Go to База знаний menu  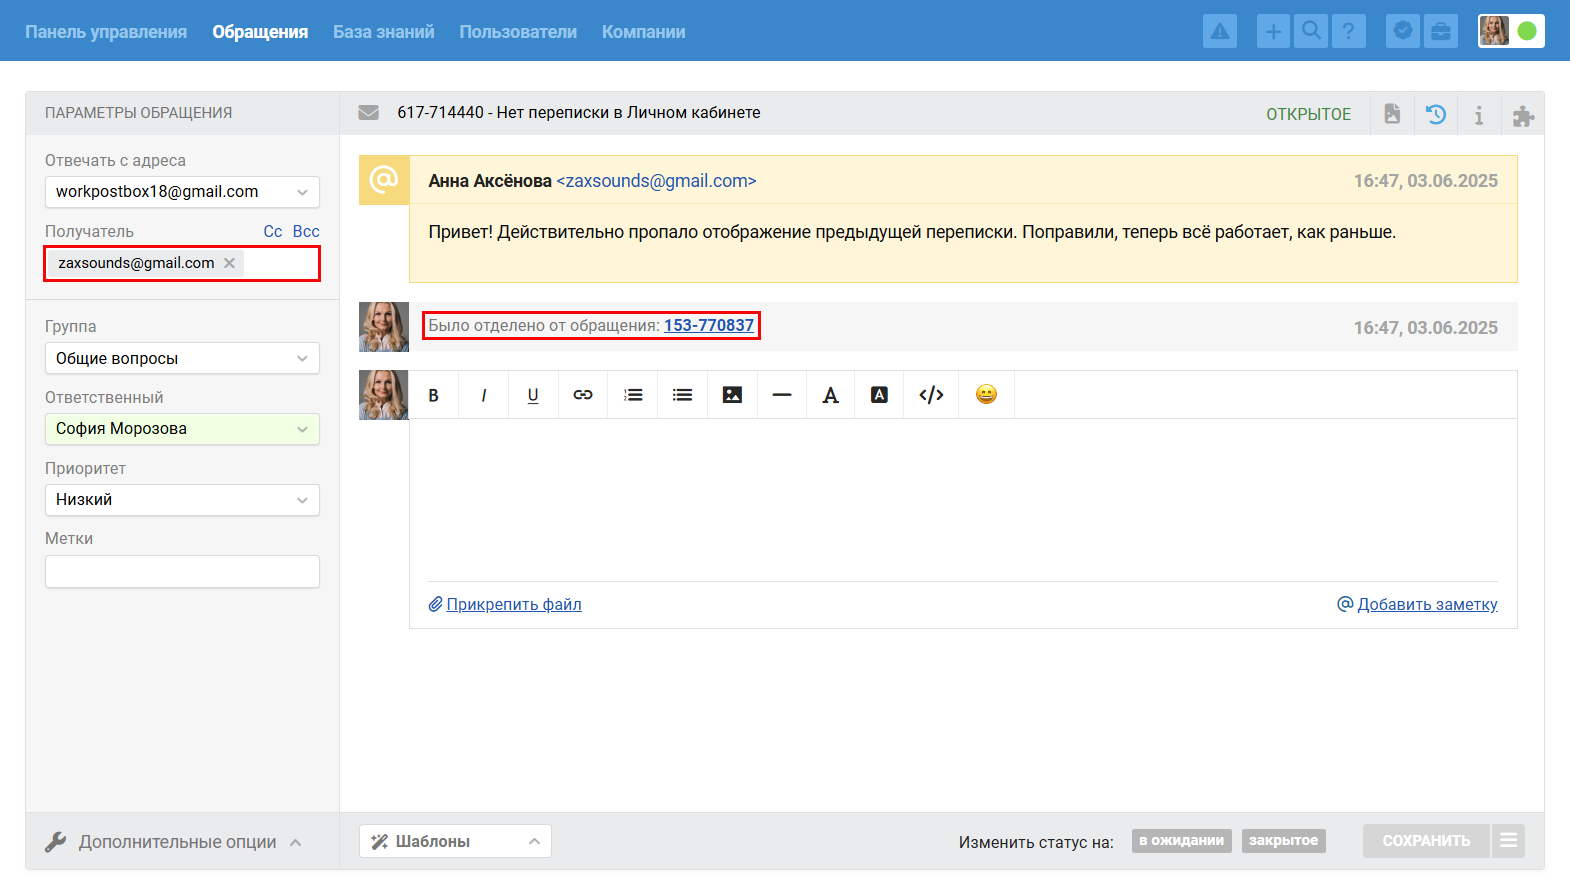(383, 32)
